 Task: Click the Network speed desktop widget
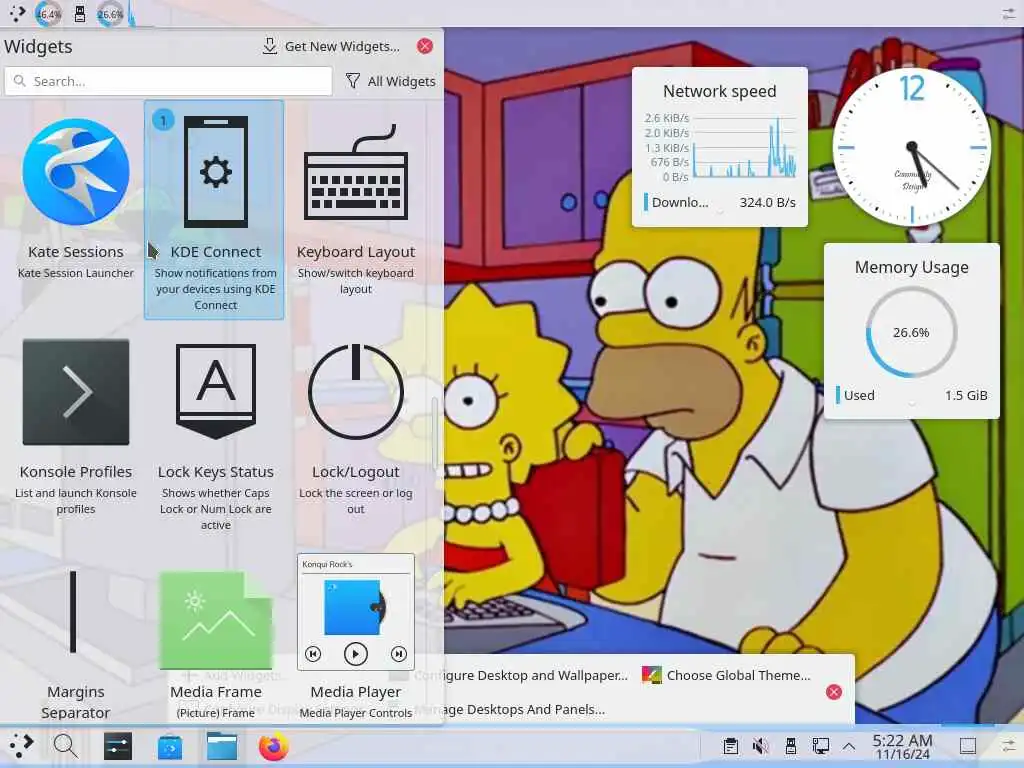pyautogui.click(x=720, y=147)
